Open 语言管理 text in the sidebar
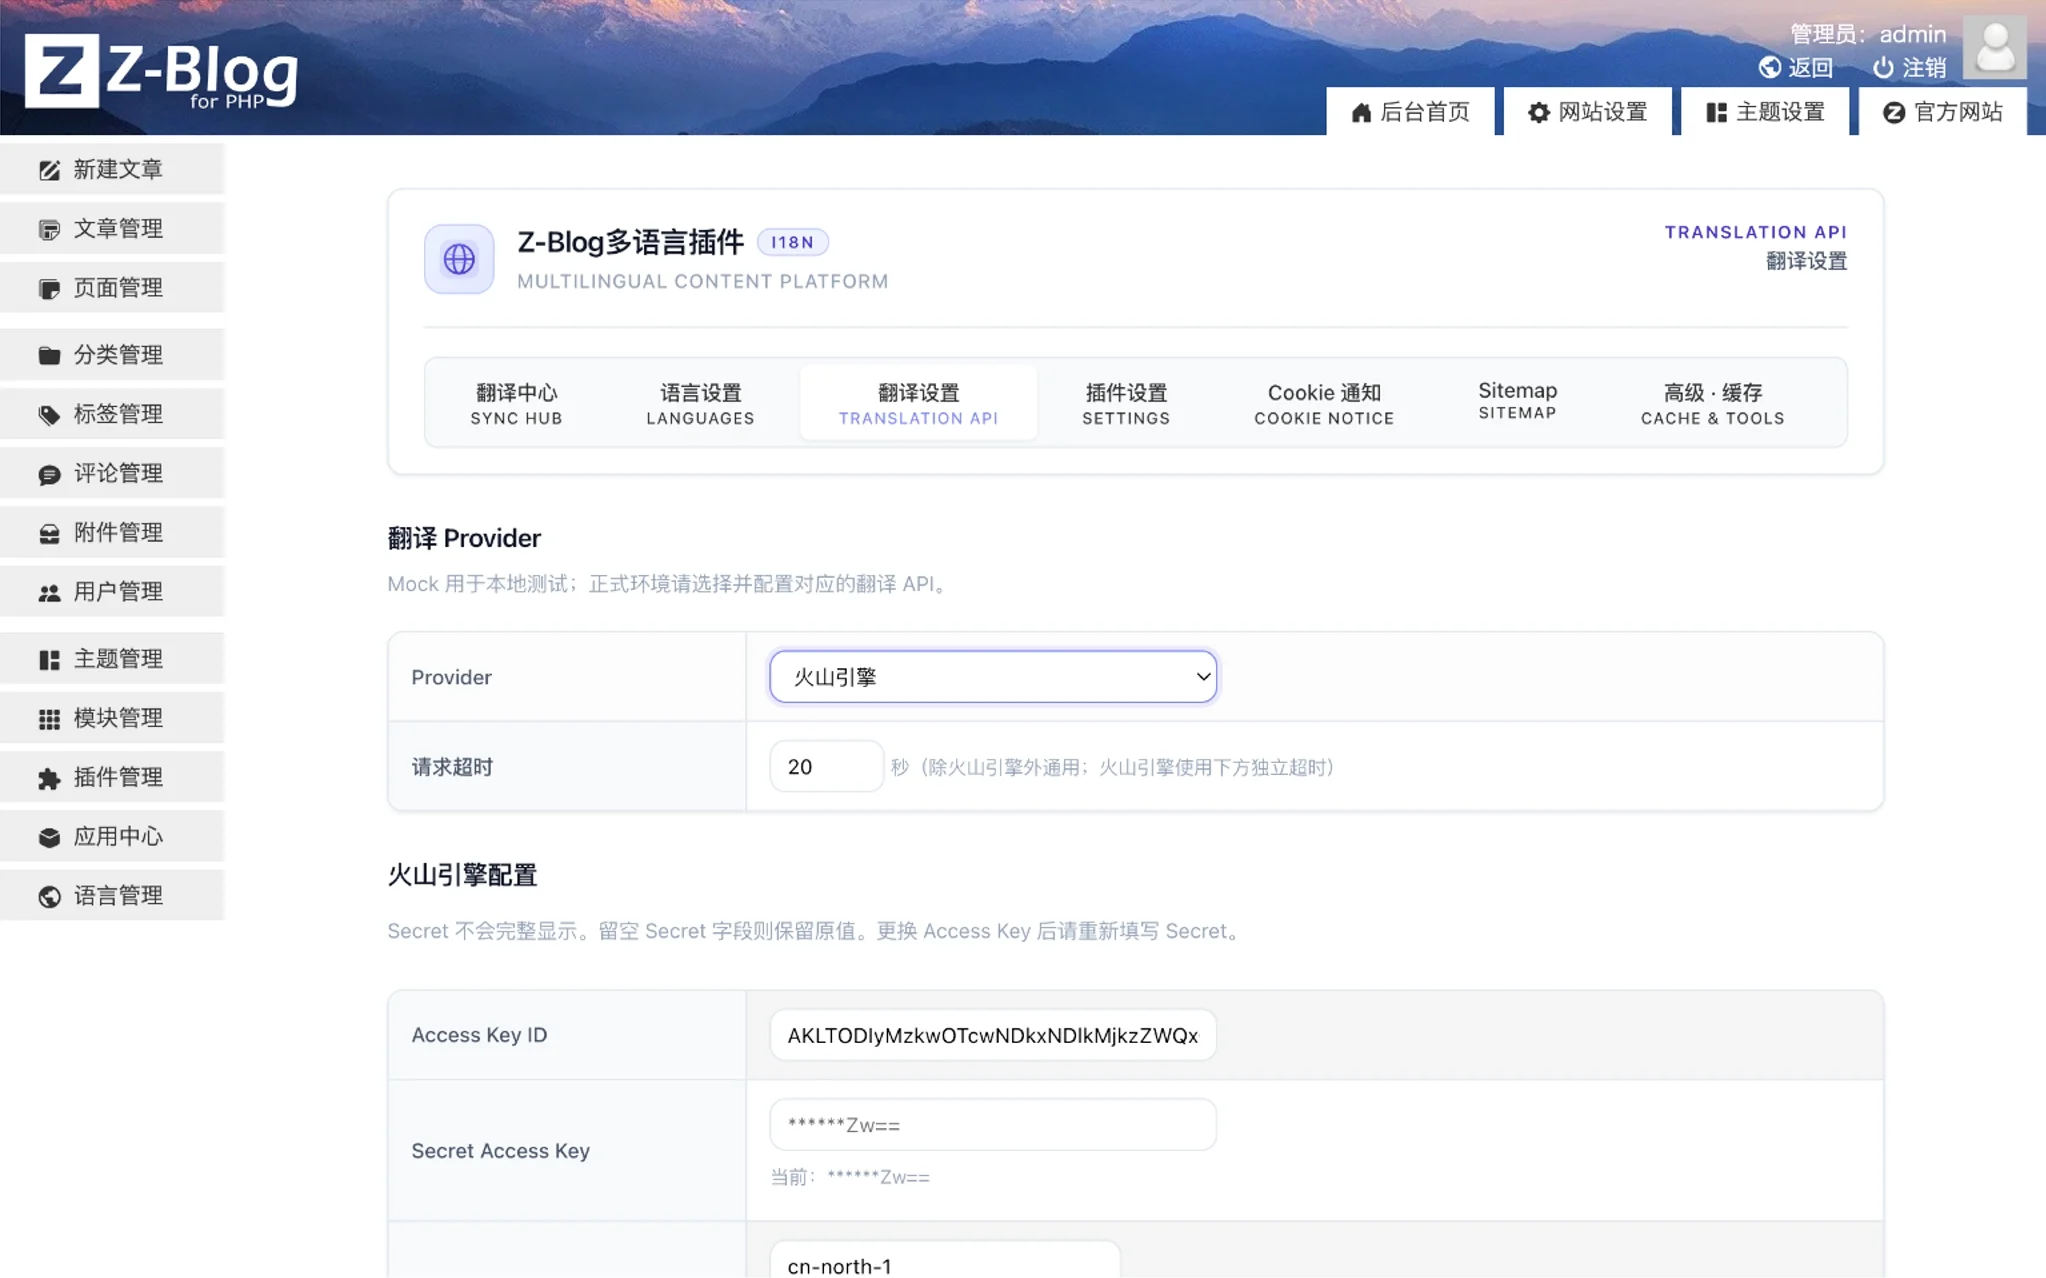The height and width of the screenshot is (1278, 2046). [x=118, y=896]
